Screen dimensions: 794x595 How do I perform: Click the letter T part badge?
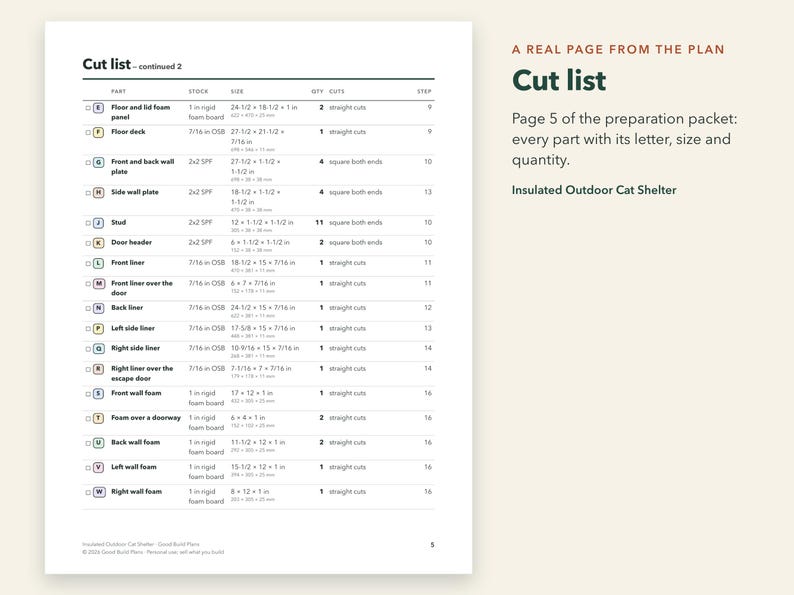coord(99,418)
